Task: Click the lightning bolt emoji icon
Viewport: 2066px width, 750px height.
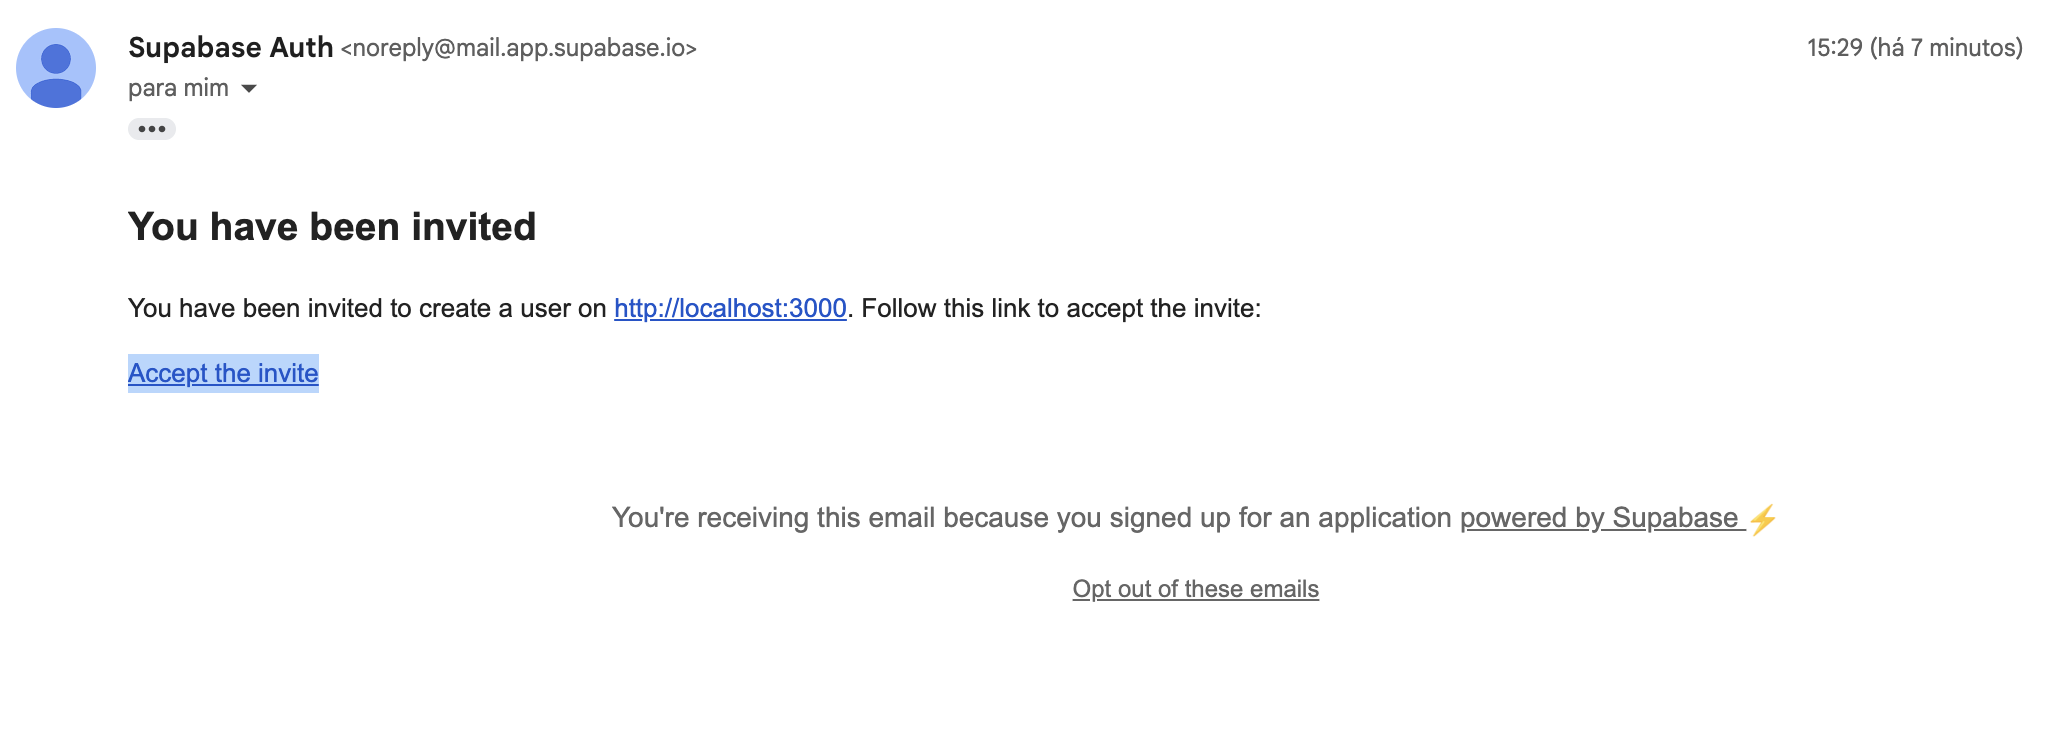Action: (x=1763, y=519)
